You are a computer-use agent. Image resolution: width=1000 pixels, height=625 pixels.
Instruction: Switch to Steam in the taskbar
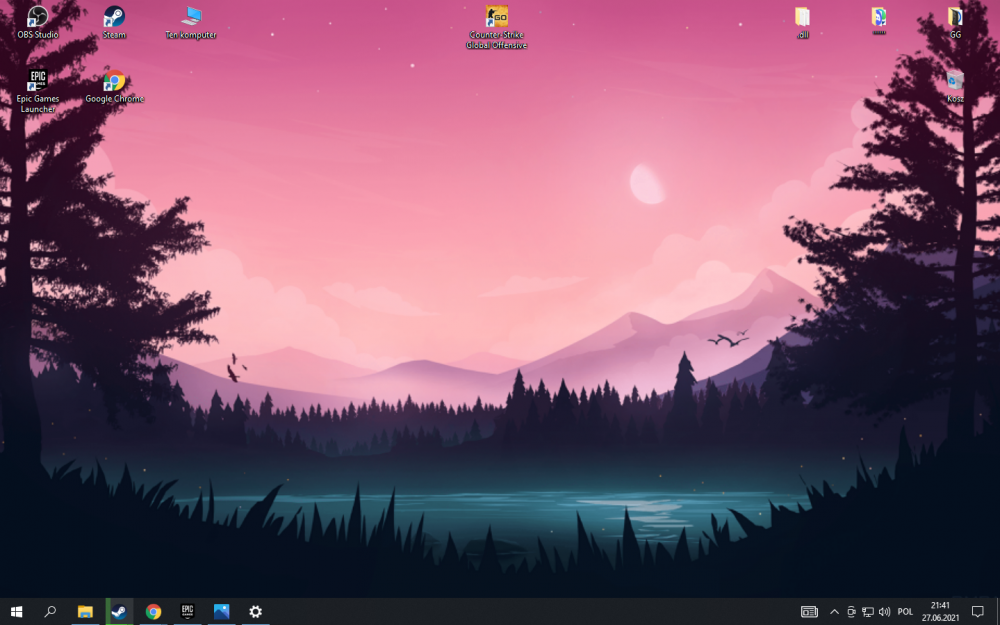pos(119,612)
